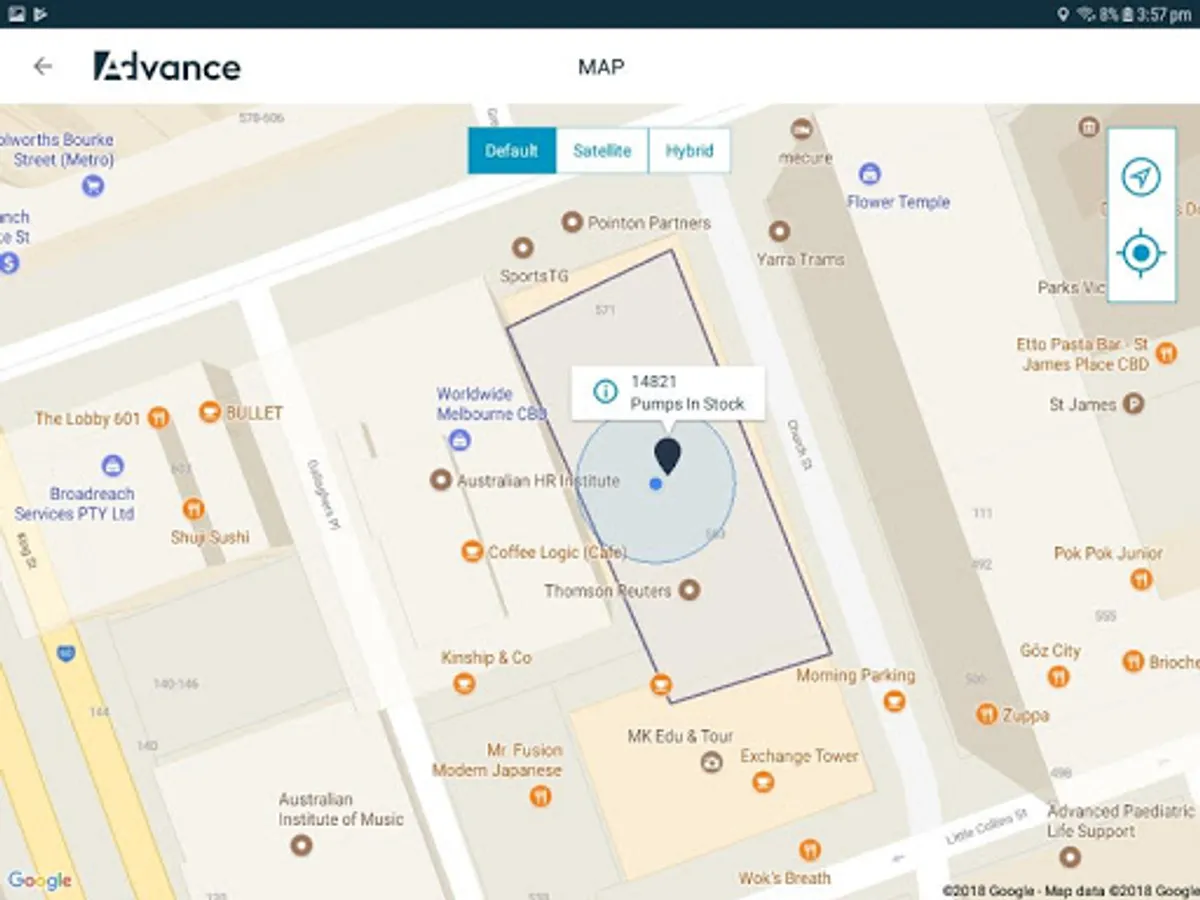Tap Coffee Logic cafe marker
This screenshot has width=1200, height=900.
click(472, 551)
